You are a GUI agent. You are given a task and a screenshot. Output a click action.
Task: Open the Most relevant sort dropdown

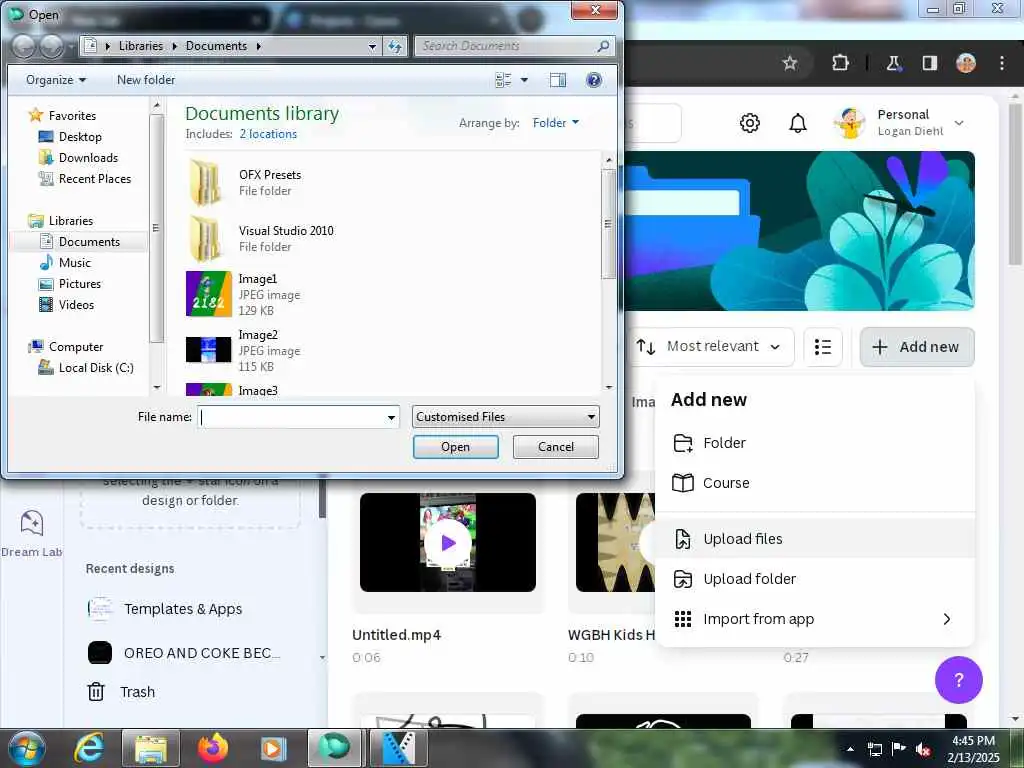710,347
